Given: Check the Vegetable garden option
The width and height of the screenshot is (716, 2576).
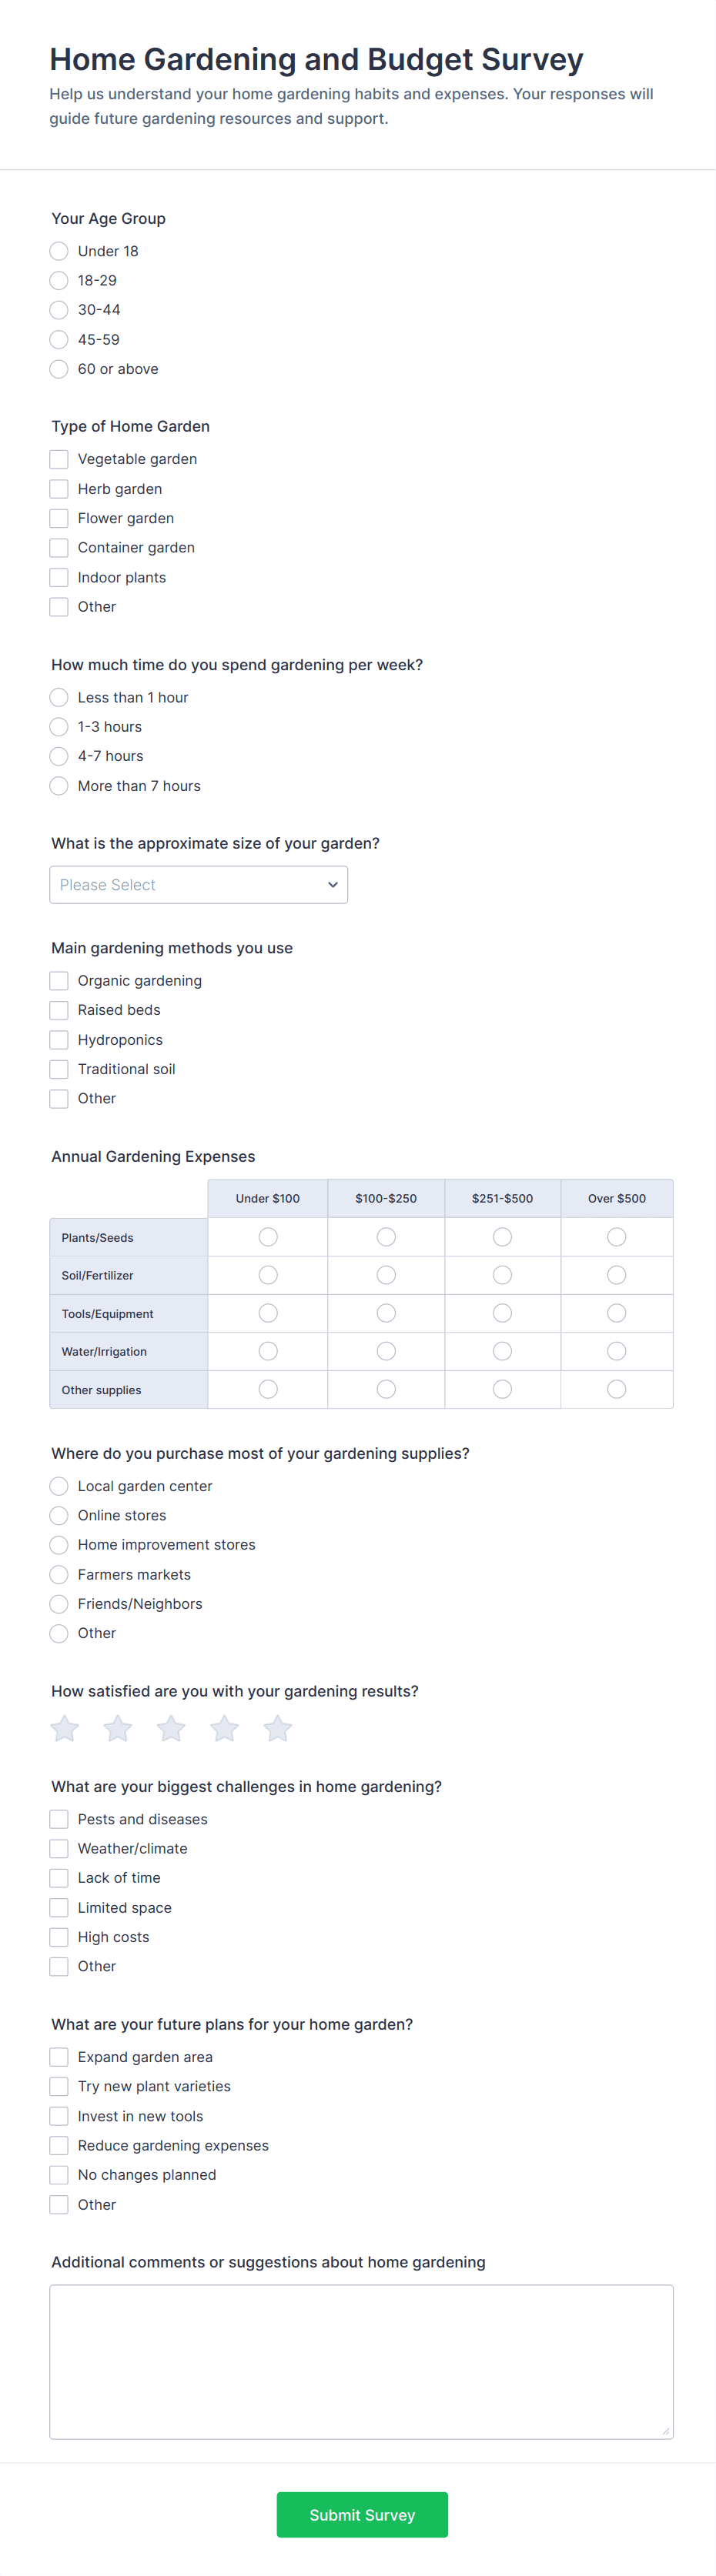Looking at the screenshot, I should 59,459.
